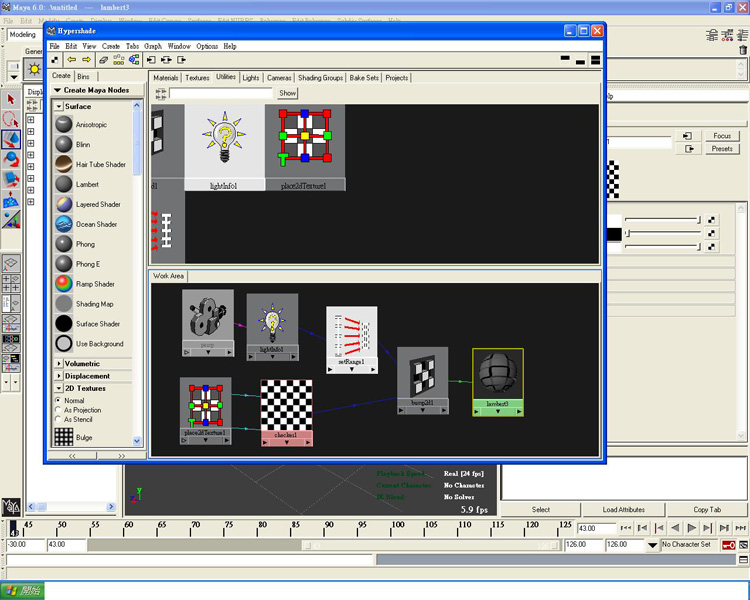The image size is (750, 600).
Task: Create a Shading Map node
Action: pos(64,304)
